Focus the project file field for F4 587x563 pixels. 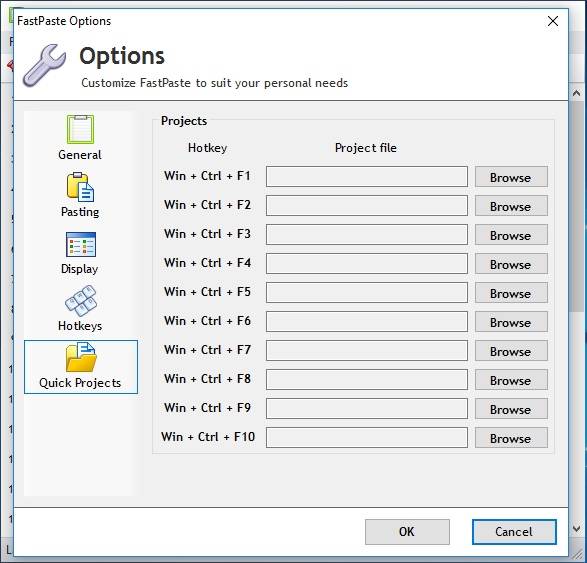367,264
